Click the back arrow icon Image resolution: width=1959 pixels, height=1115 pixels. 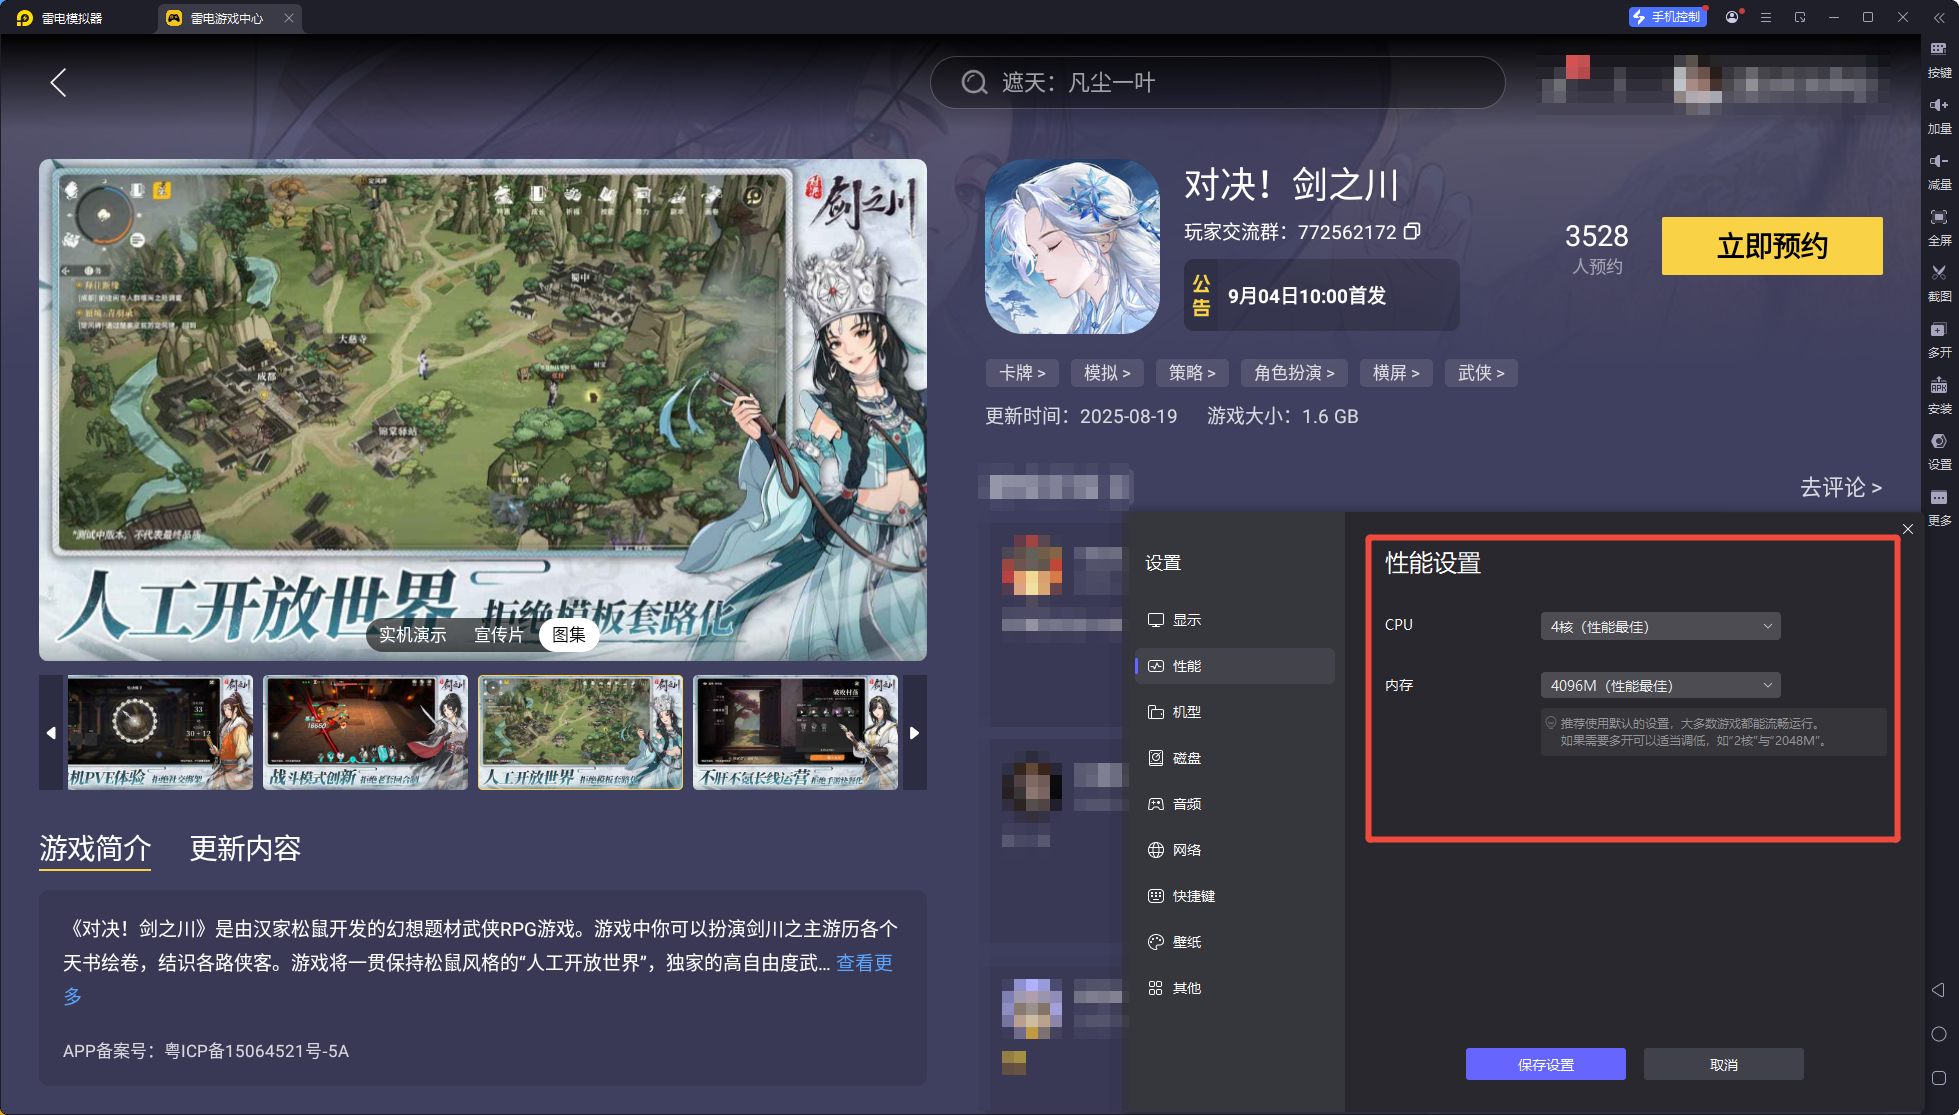pyautogui.click(x=59, y=83)
